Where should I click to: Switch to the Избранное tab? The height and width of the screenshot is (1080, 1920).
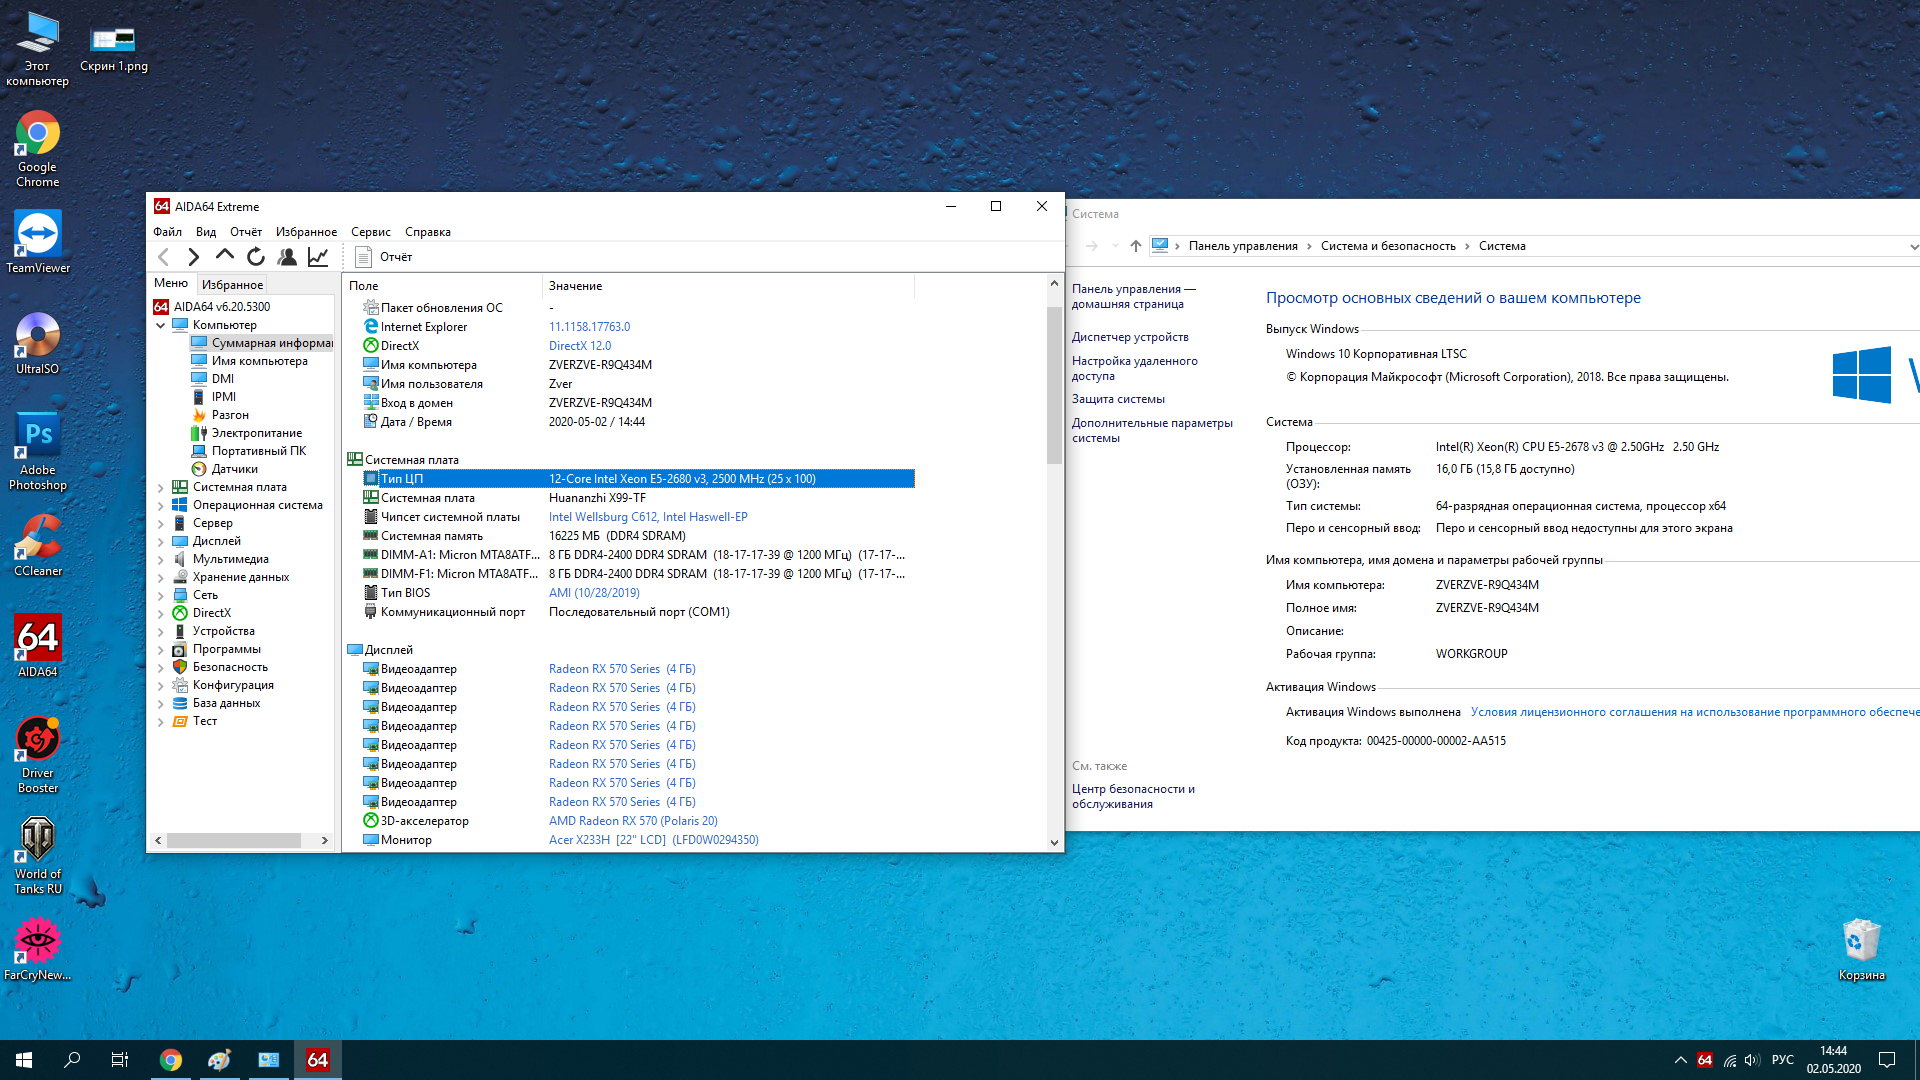click(232, 285)
